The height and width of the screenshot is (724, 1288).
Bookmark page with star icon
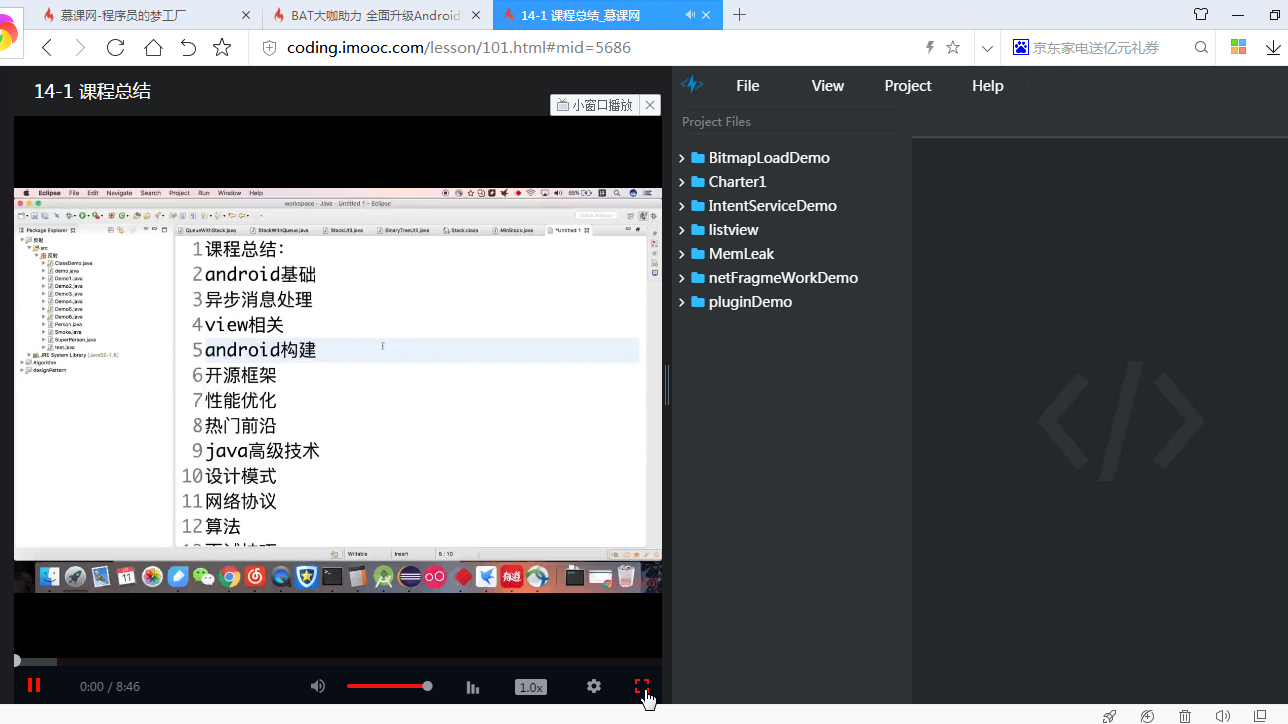point(222,48)
